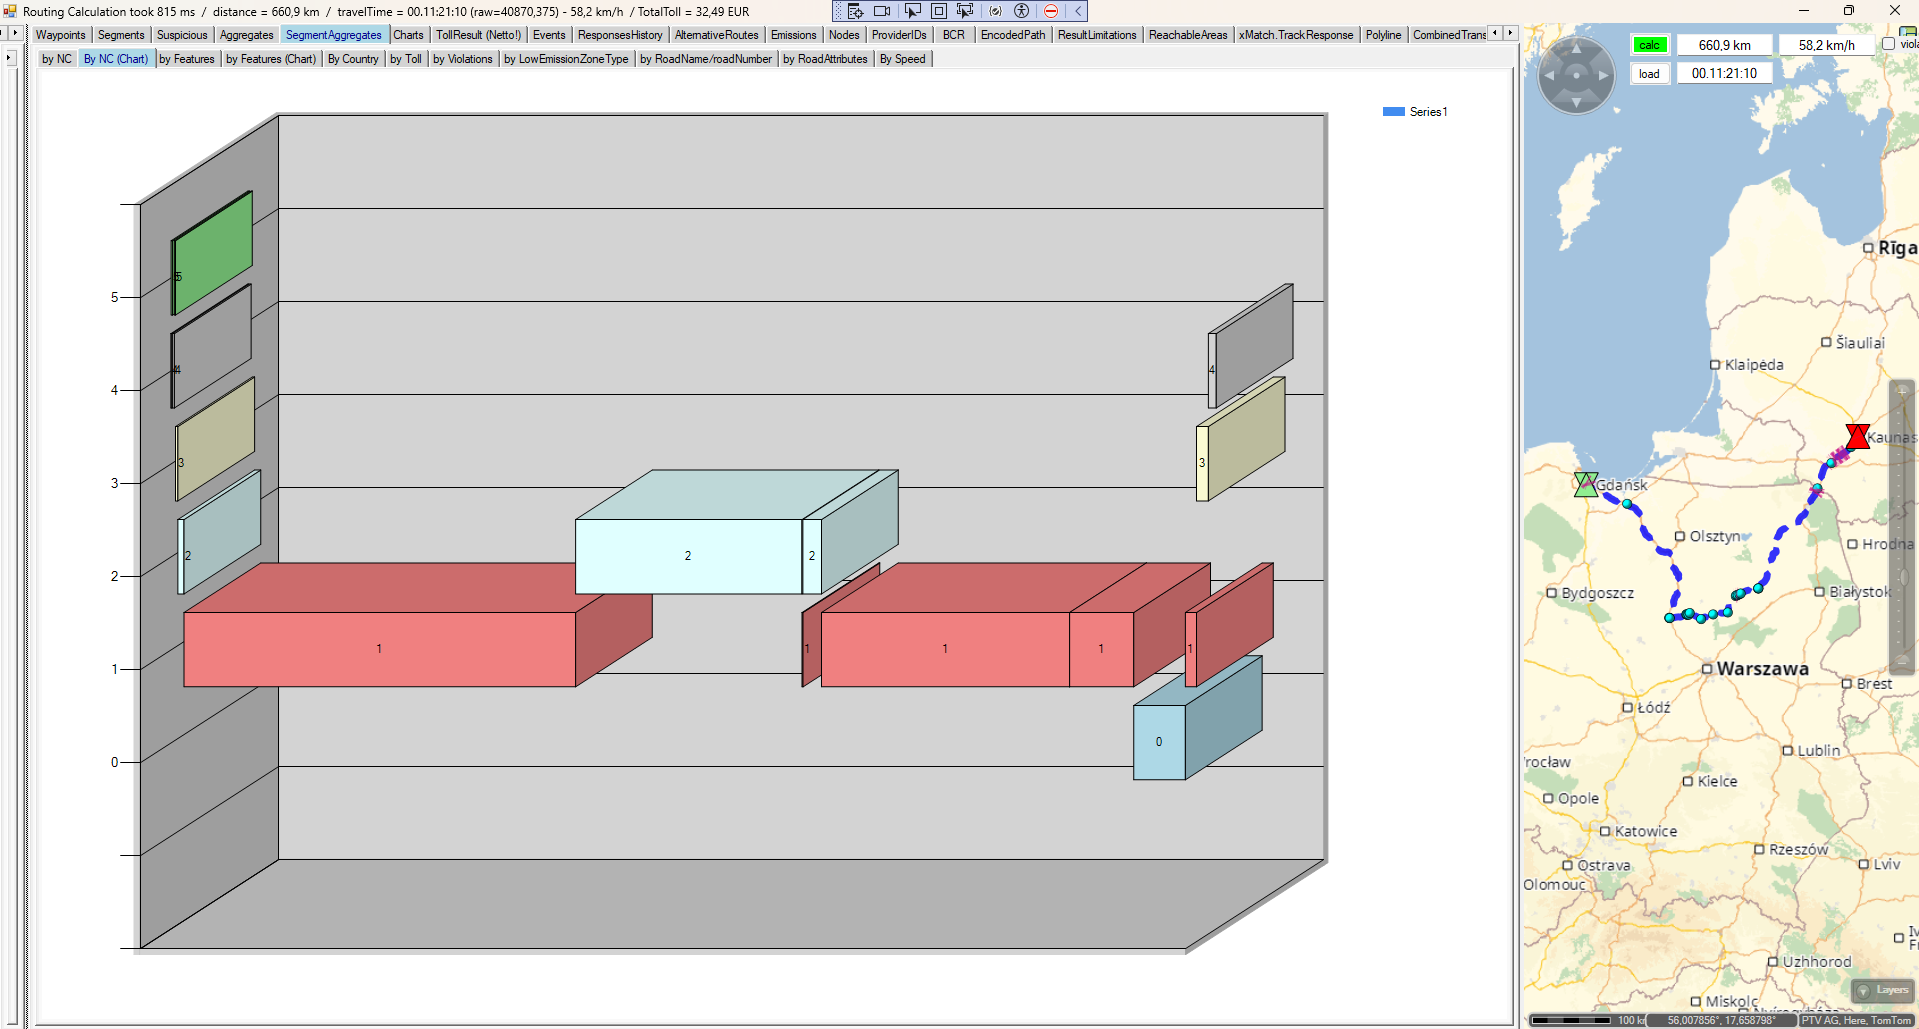Expand the Layers panel on map
1919x1029 pixels.
pyautogui.click(x=1883, y=990)
